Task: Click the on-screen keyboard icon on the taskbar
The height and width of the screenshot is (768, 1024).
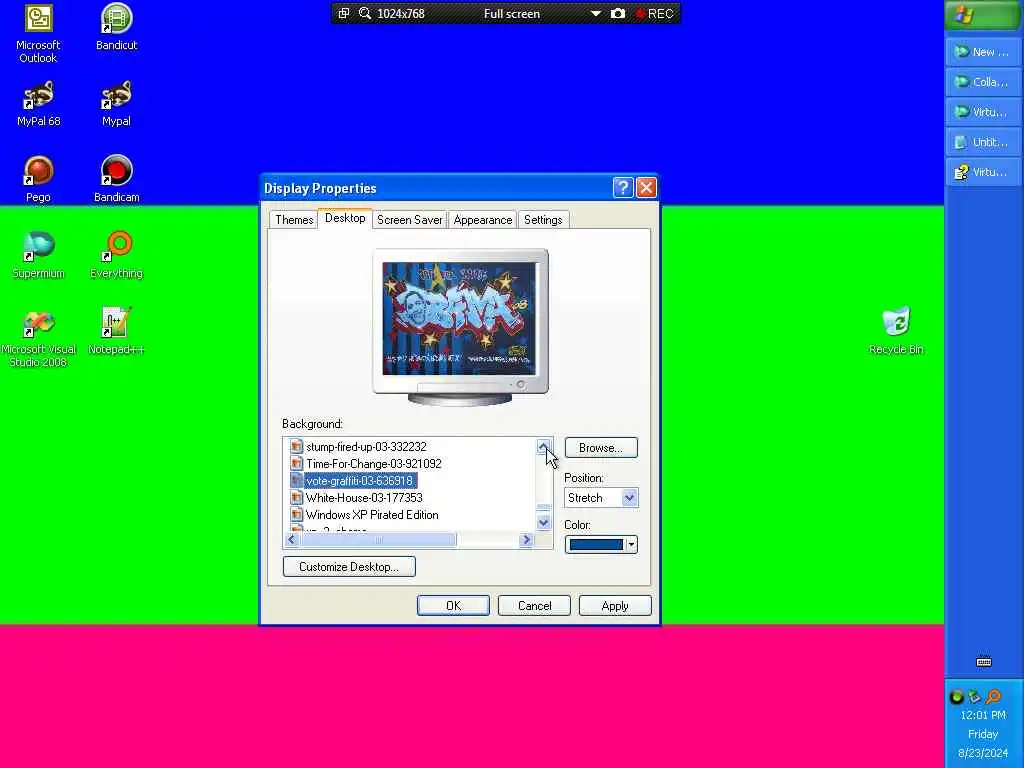Action: (x=984, y=662)
